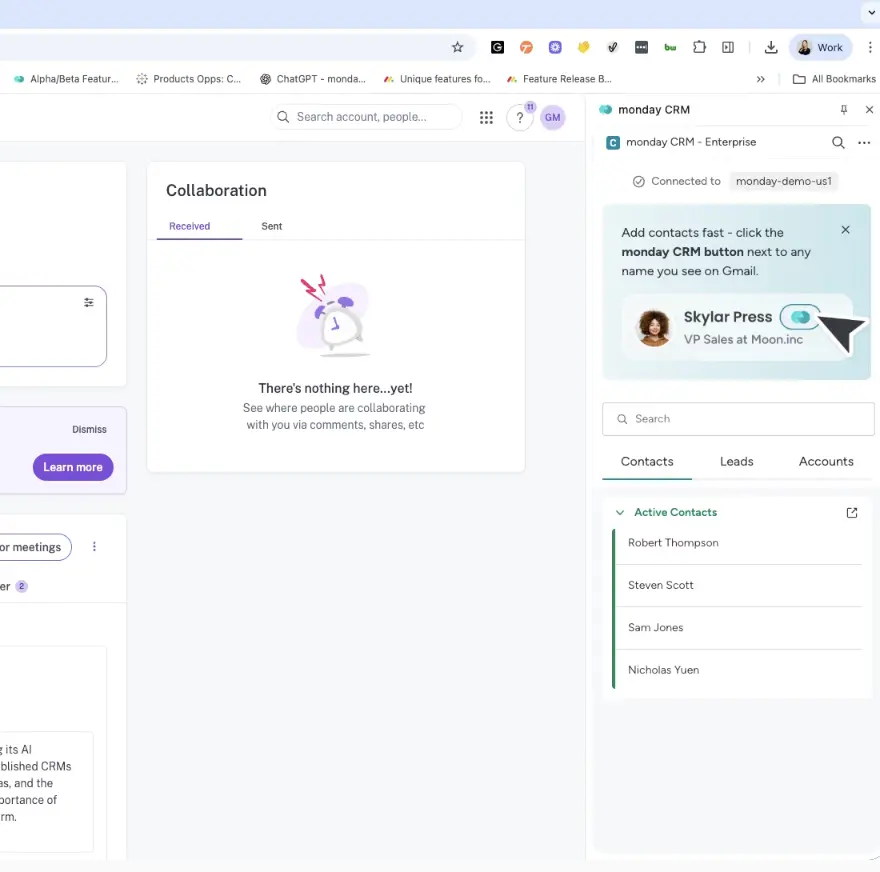Dismiss the Add contacts fast tip
This screenshot has width=880, height=872.
845,230
